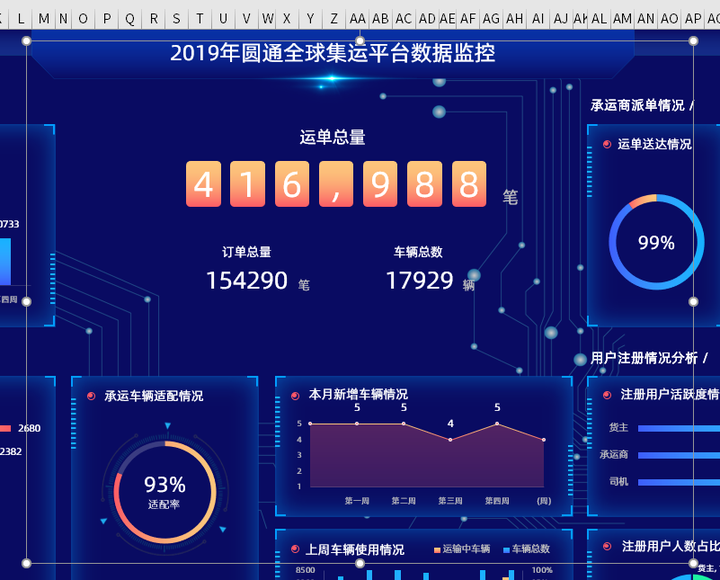Click the 订单总量 value 154290

point(247,281)
